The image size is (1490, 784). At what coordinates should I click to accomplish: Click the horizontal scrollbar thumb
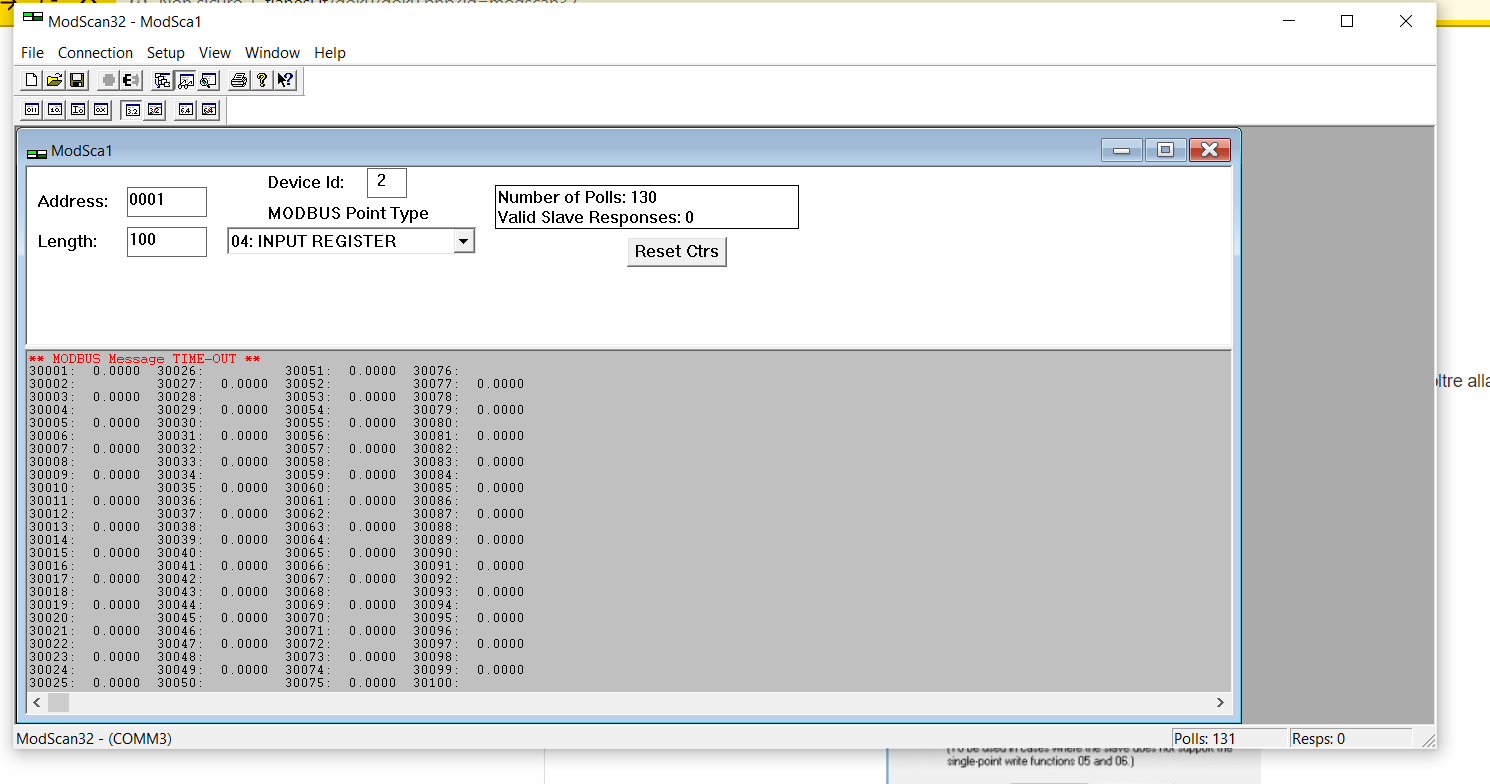(58, 703)
